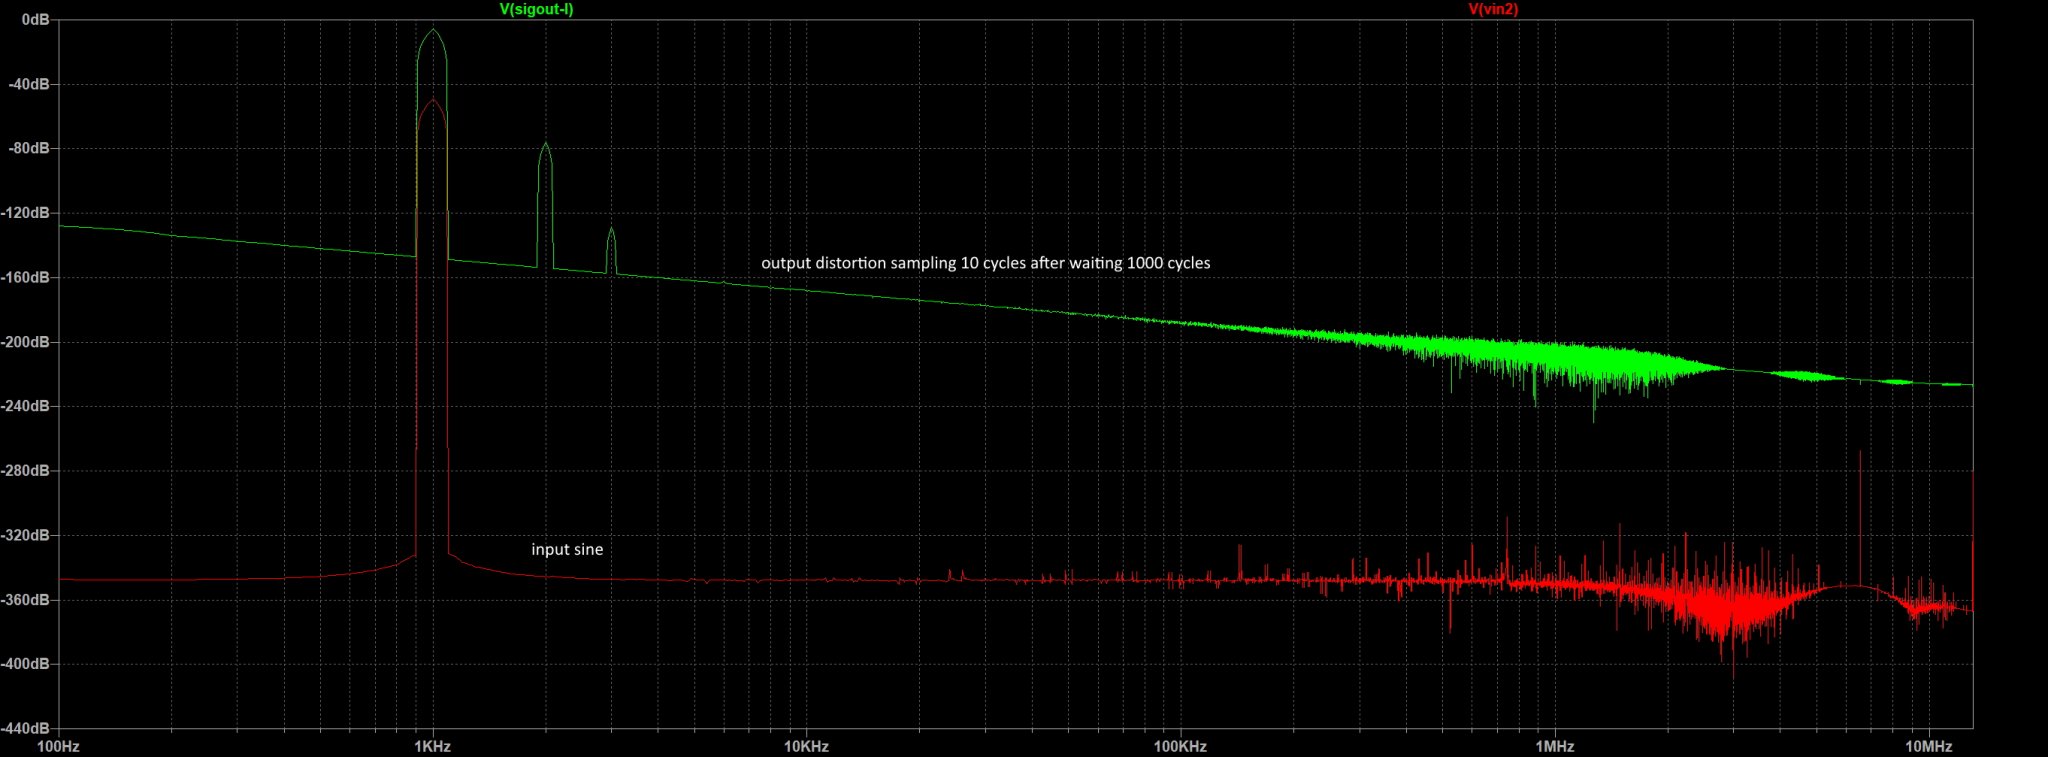Click the -120dB y-axis label
Image resolution: width=2048 pixels, height=757 pixels.
(26, 213)
